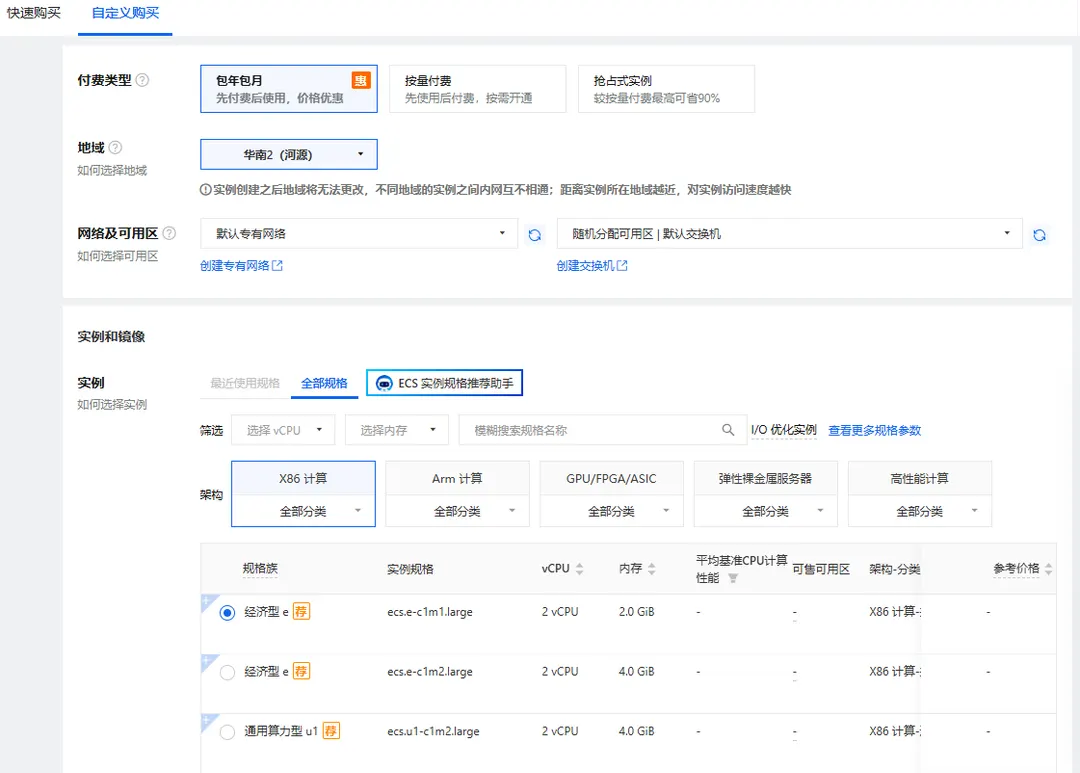
Task: Expand 全部分类 under Arm 计算
Action: 457,511
